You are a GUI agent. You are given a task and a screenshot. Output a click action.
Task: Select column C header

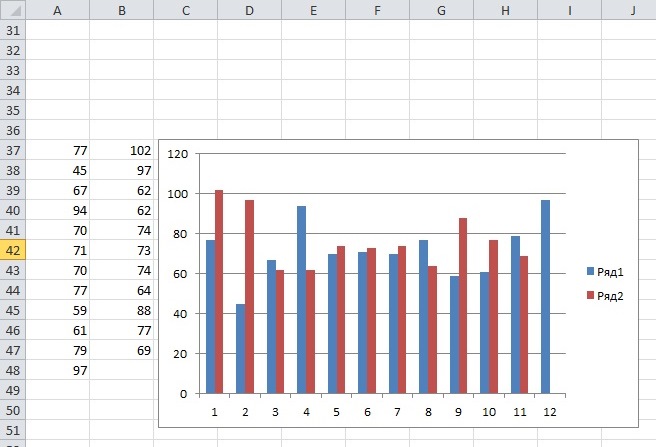pyautogui.click(x=186, y=10)
